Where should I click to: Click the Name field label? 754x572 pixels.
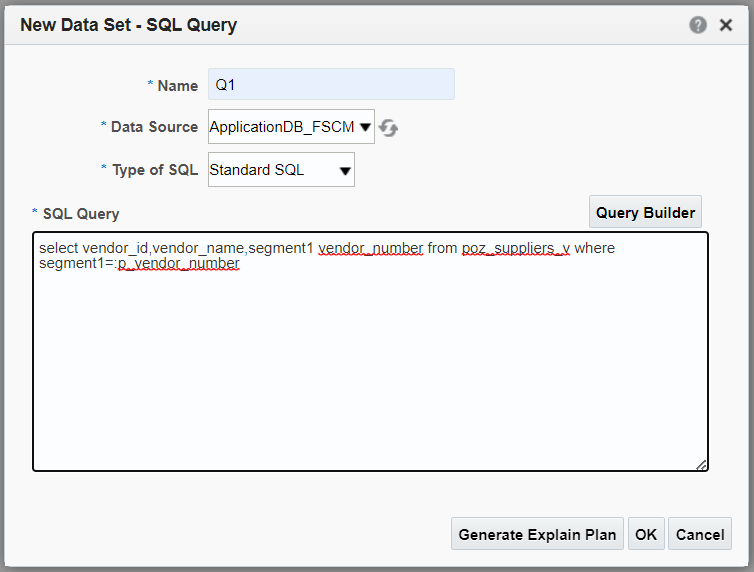[177, 86]
